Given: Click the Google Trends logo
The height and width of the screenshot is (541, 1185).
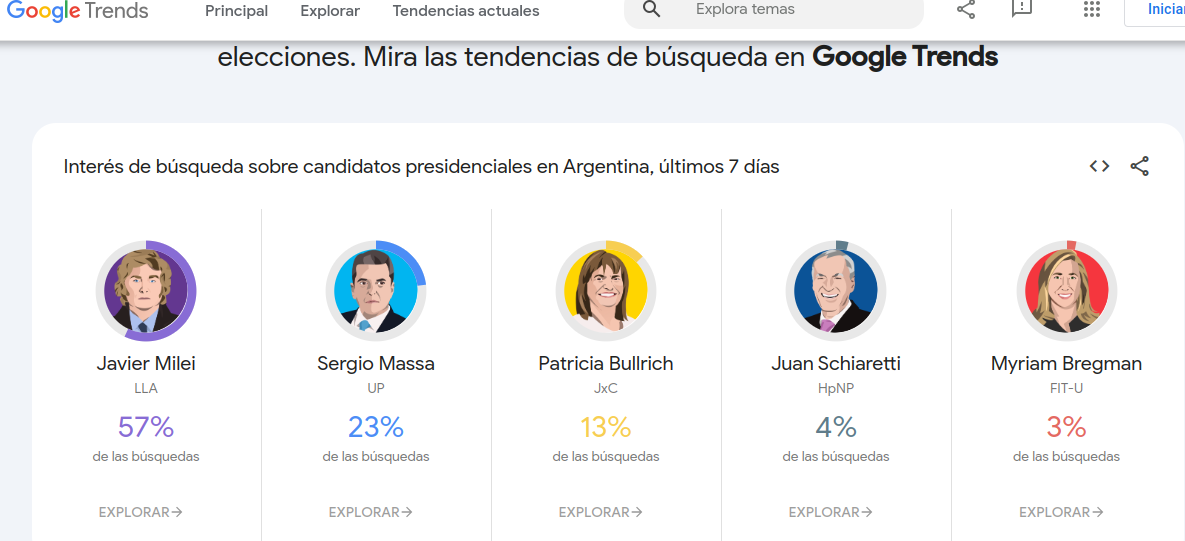Looking at the screenshot, I should coord(78,11).
